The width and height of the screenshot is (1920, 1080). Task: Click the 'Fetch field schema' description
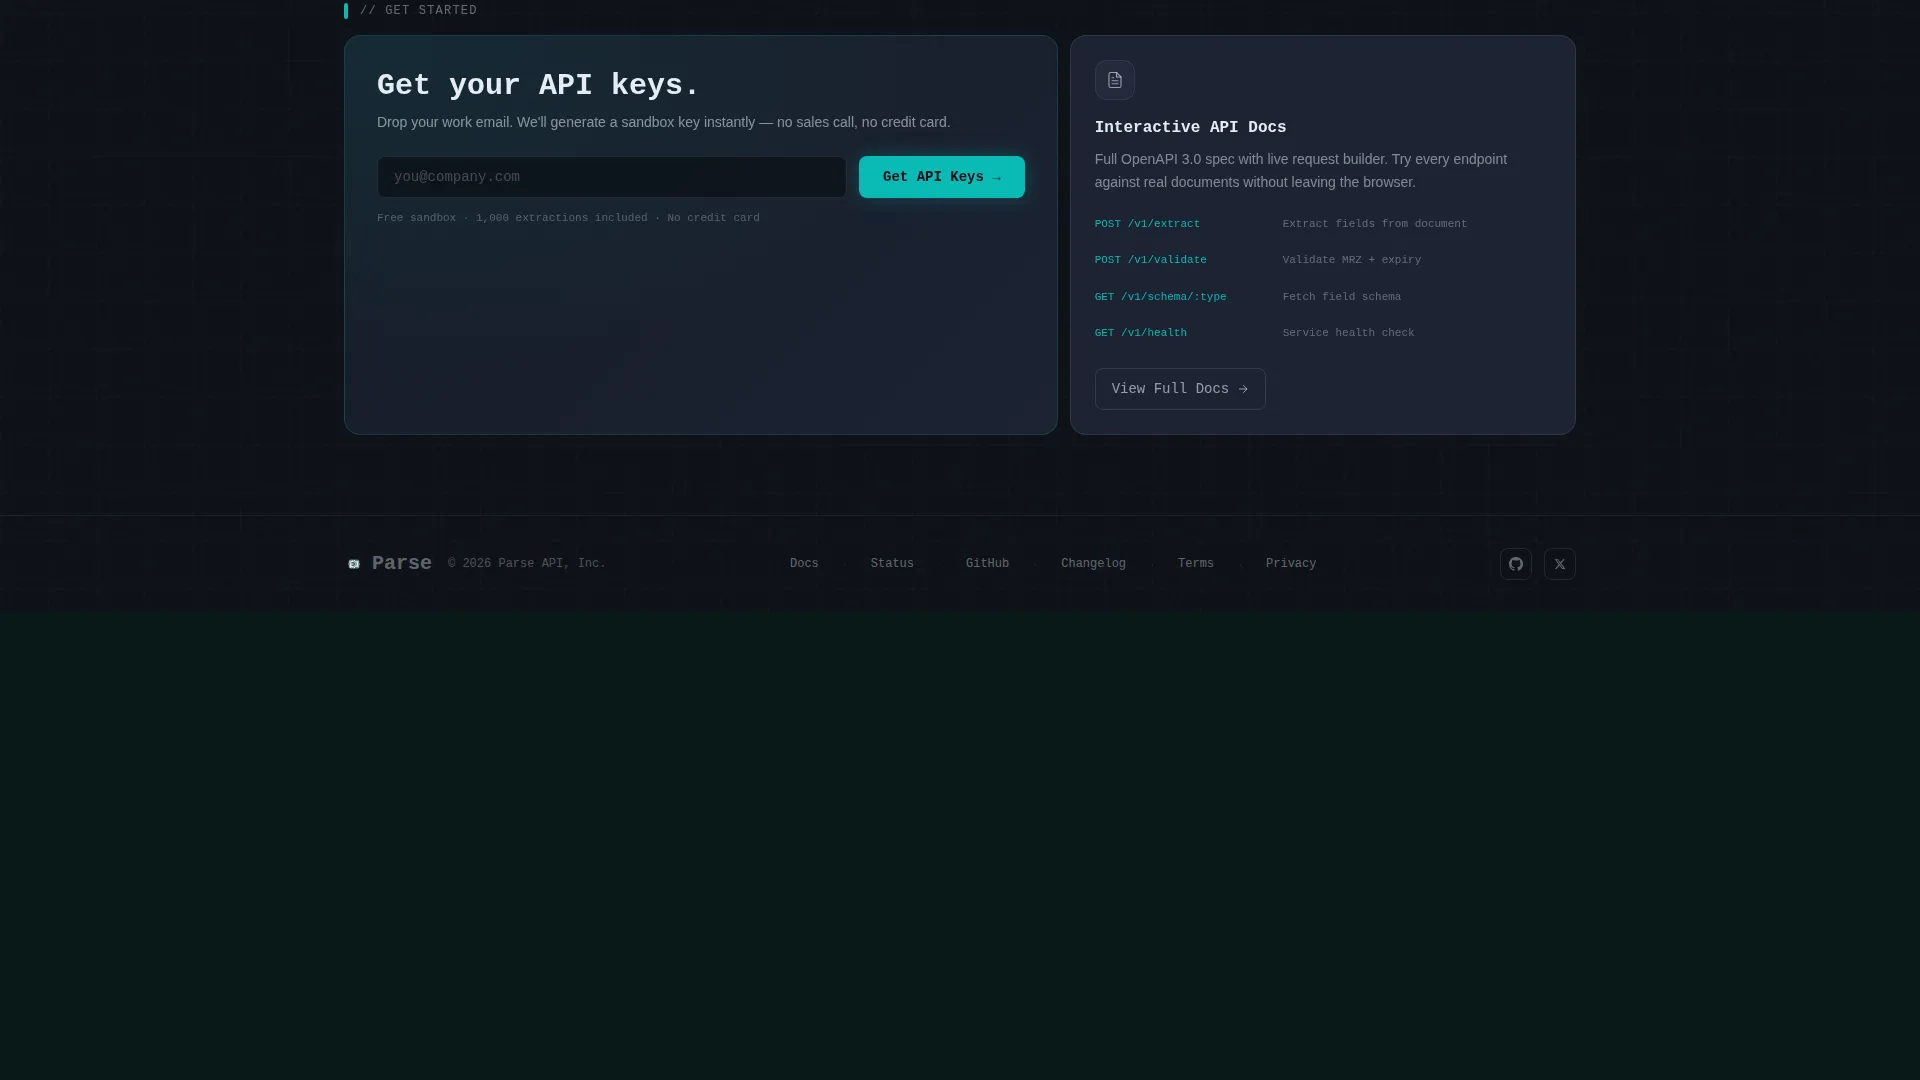coord(1341,297)
